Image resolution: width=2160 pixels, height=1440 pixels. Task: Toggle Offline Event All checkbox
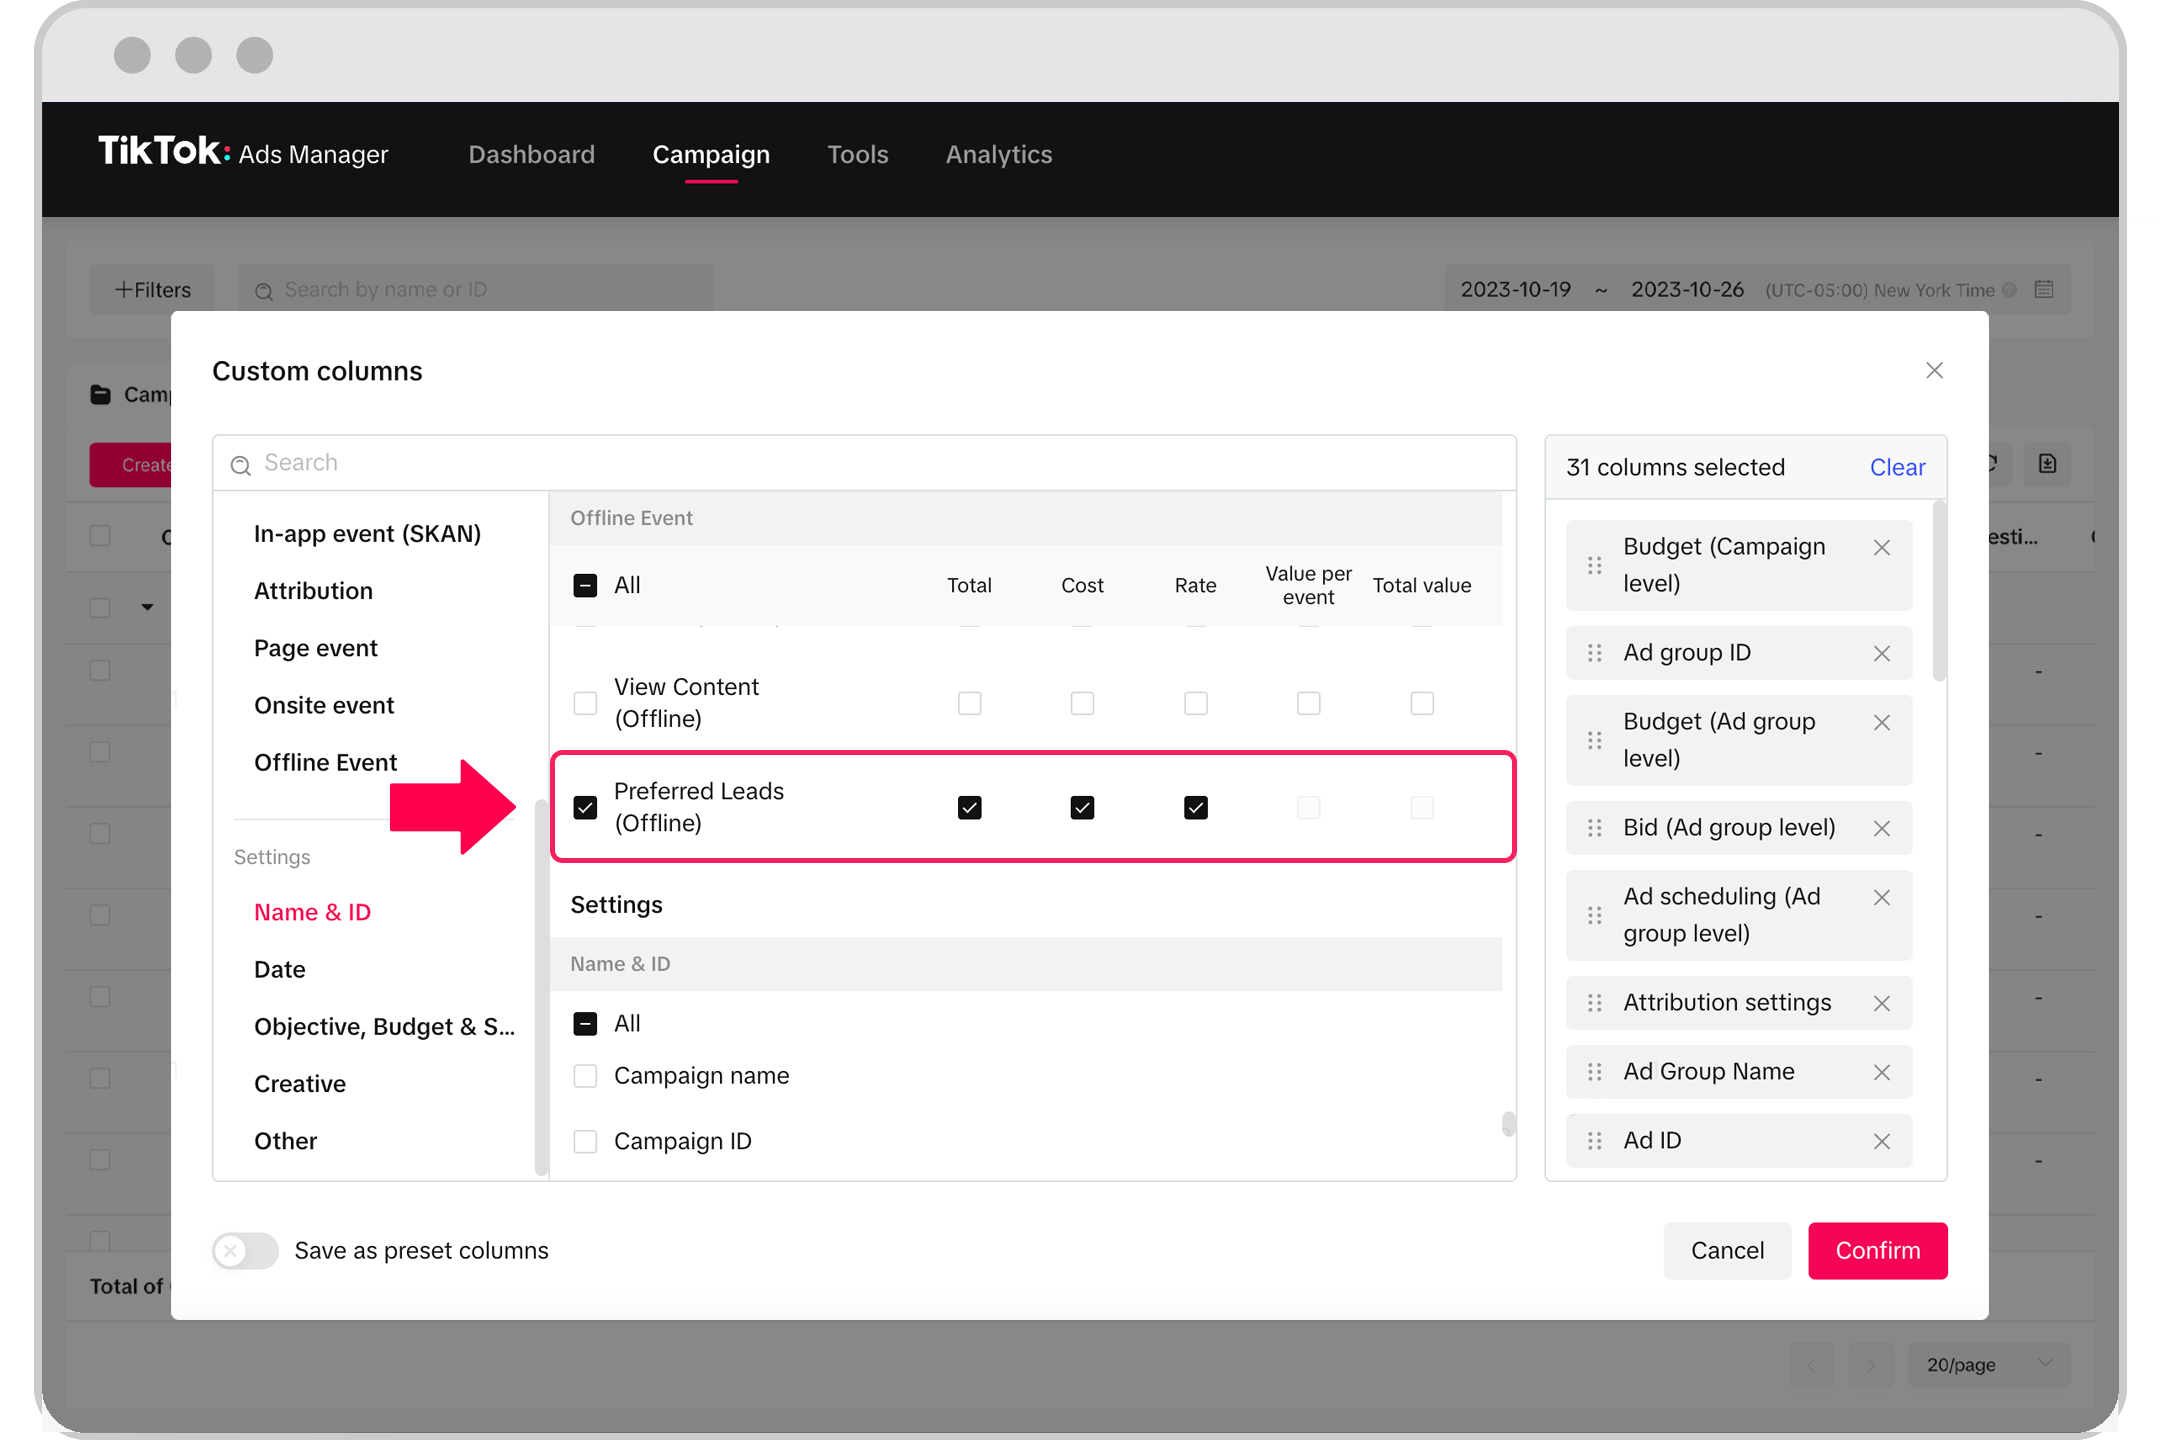point(585,585)
